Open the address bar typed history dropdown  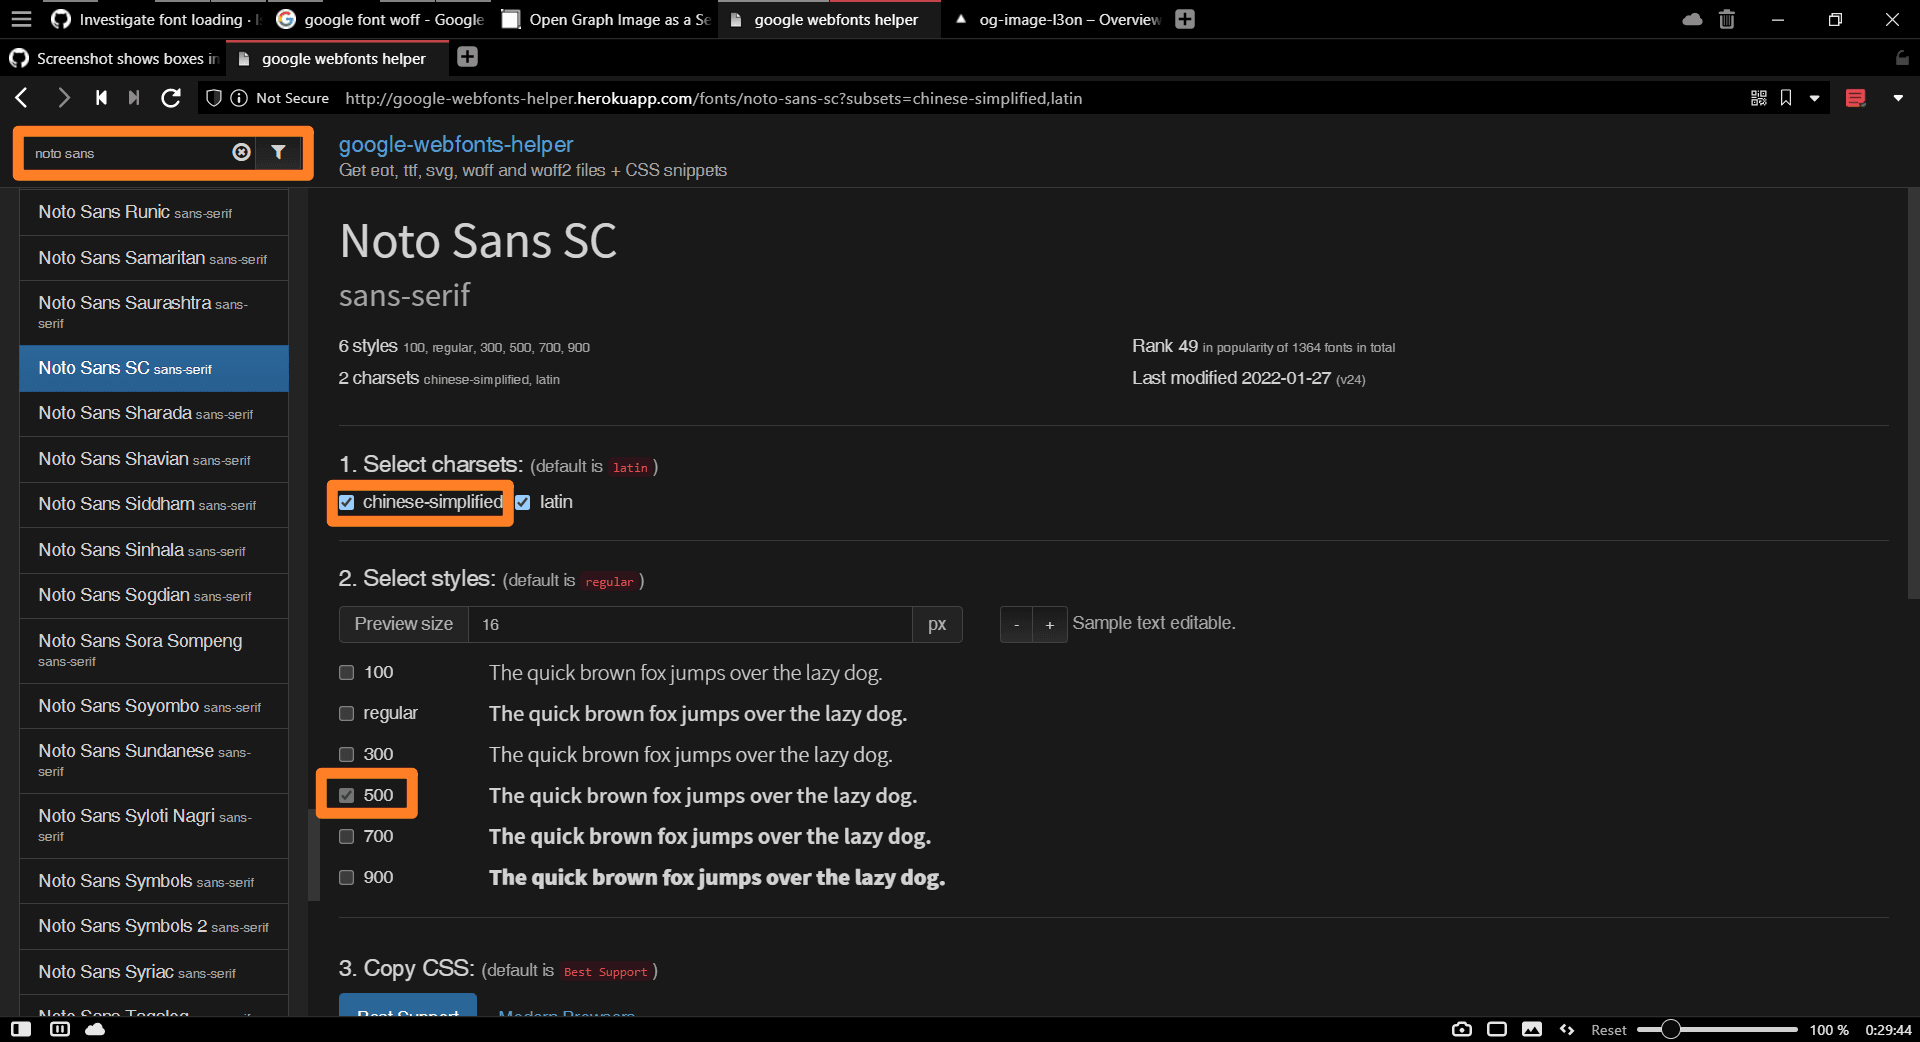click(1815, 98)
